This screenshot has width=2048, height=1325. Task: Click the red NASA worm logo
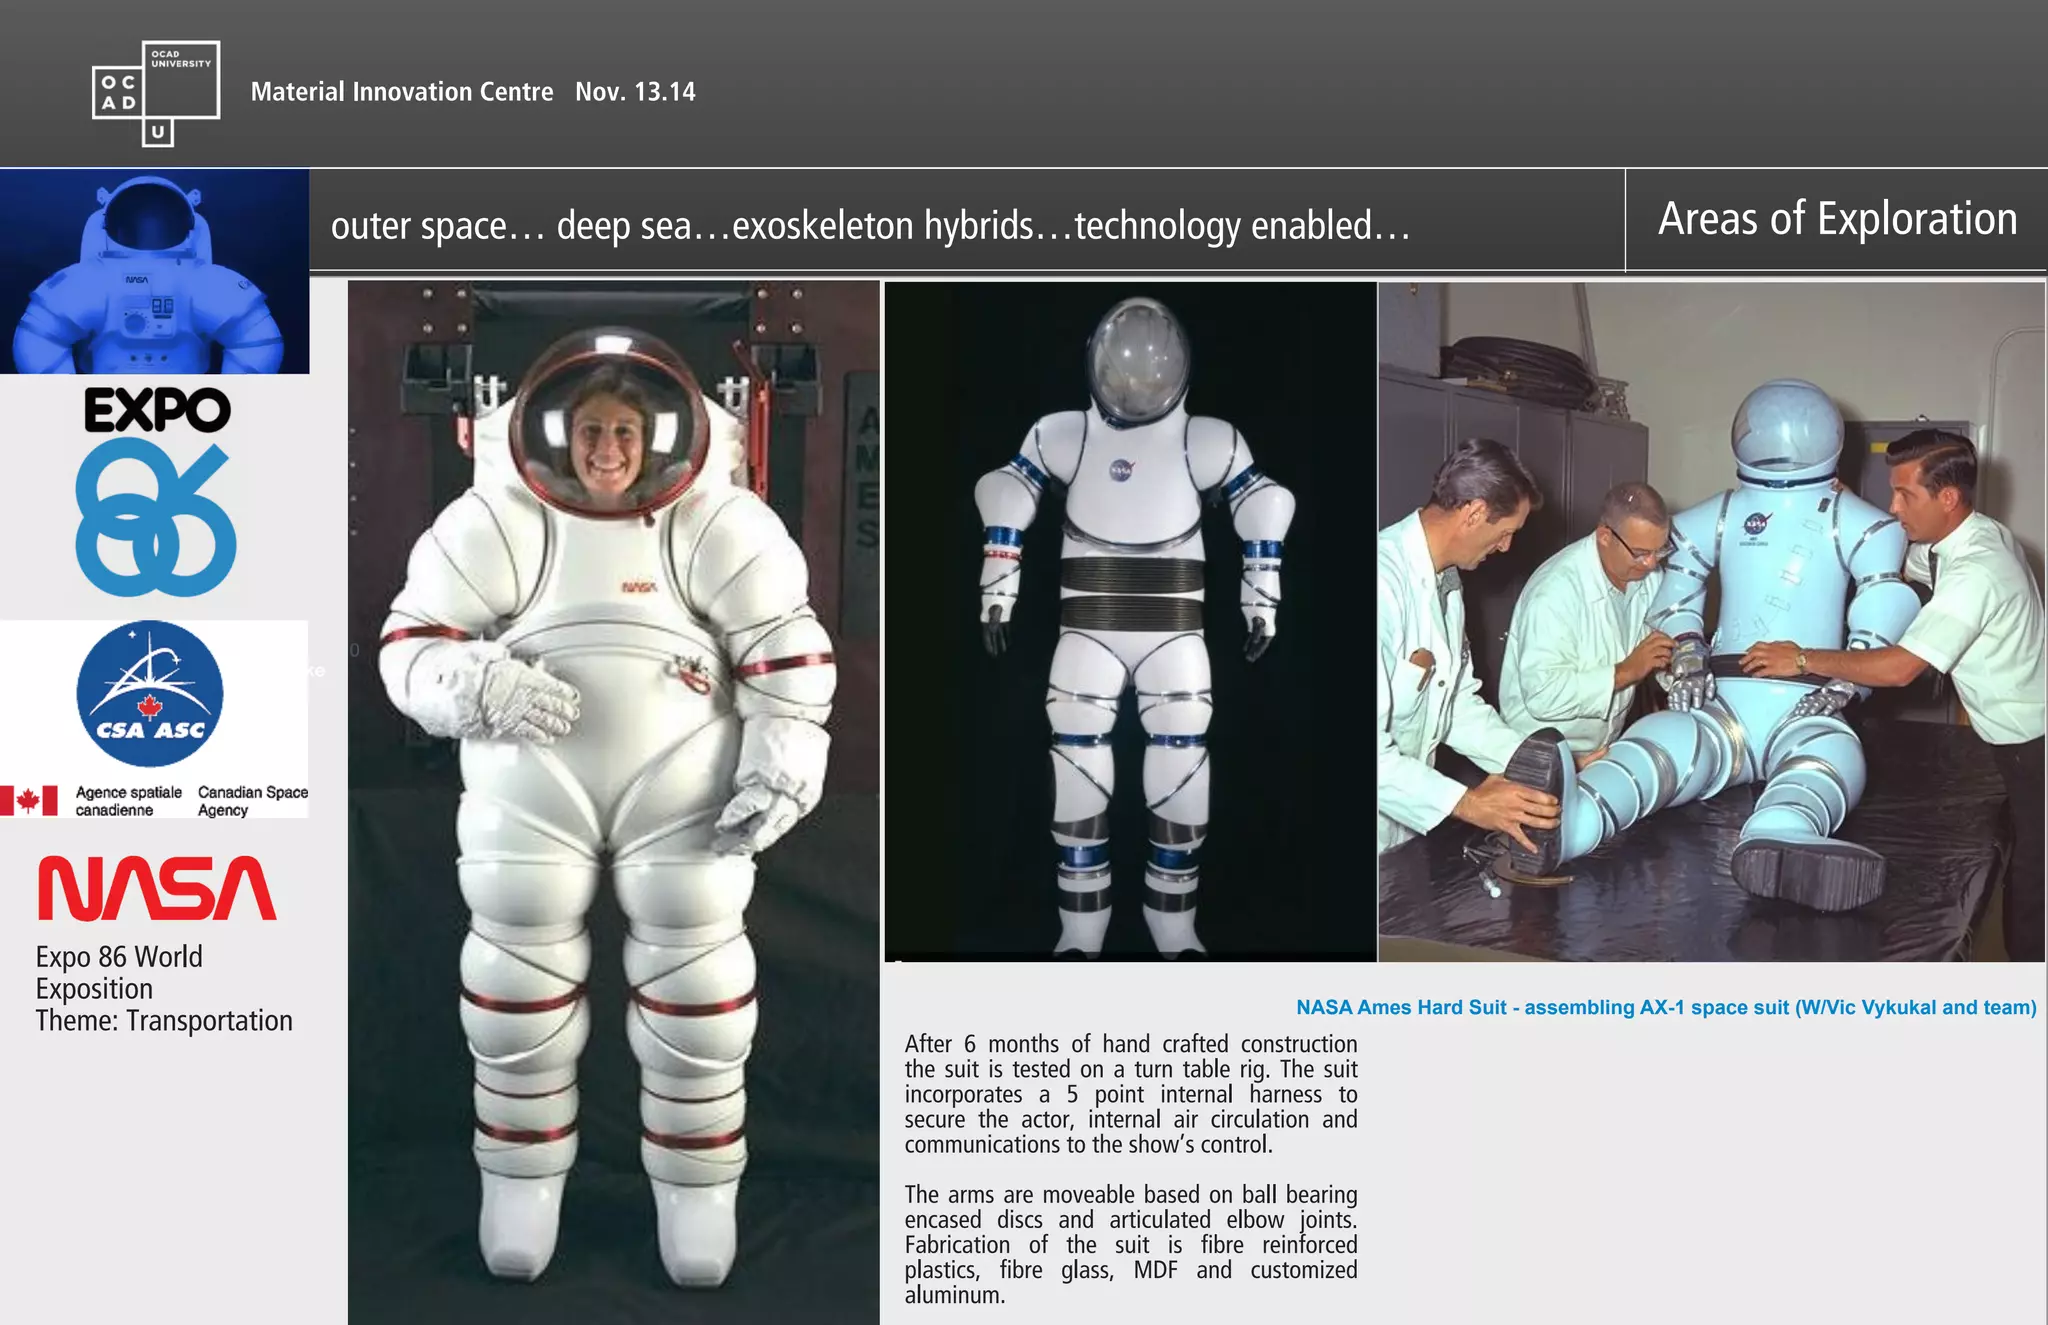[156, 888]
